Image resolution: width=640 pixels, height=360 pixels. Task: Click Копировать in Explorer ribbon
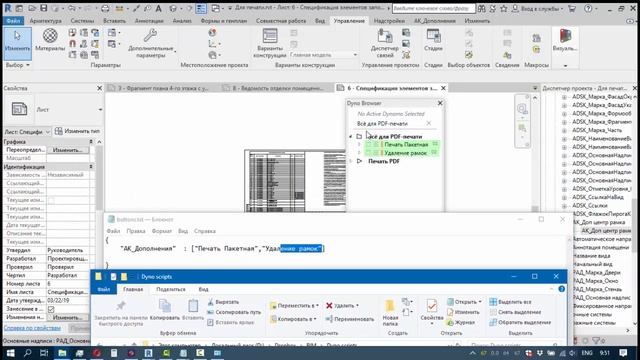pyautogui.click(x=165, y=309)
